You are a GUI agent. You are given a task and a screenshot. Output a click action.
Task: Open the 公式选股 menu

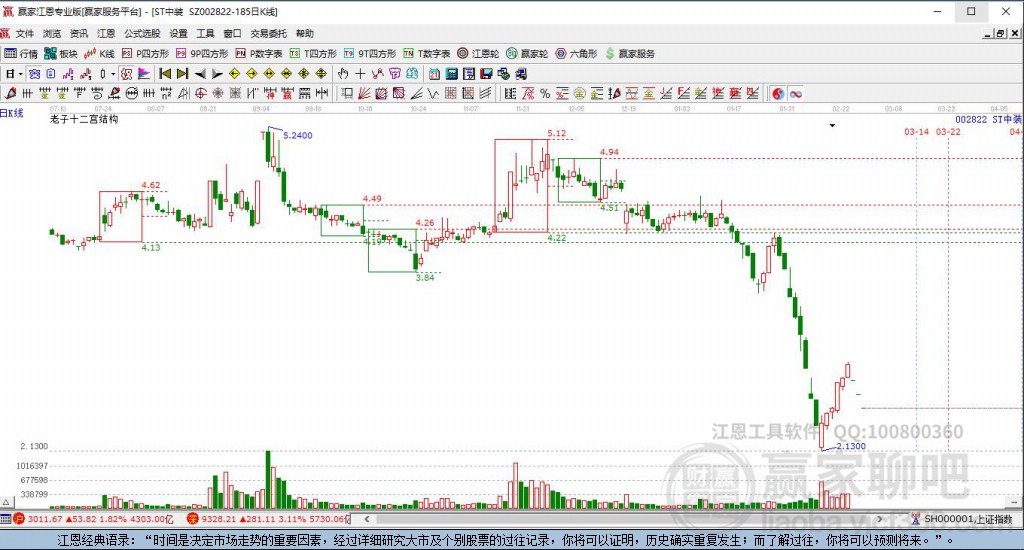[142, 33]
